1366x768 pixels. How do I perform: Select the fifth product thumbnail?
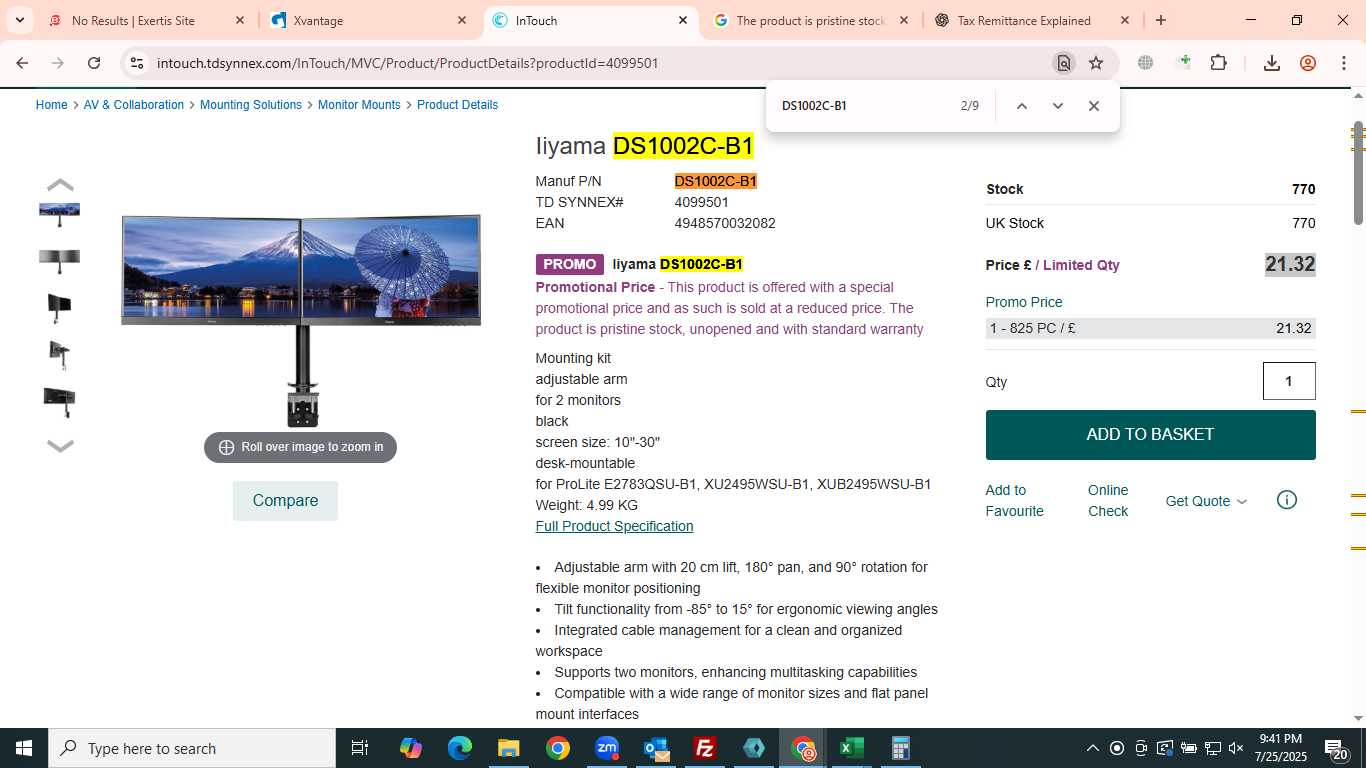pos(59,403)
